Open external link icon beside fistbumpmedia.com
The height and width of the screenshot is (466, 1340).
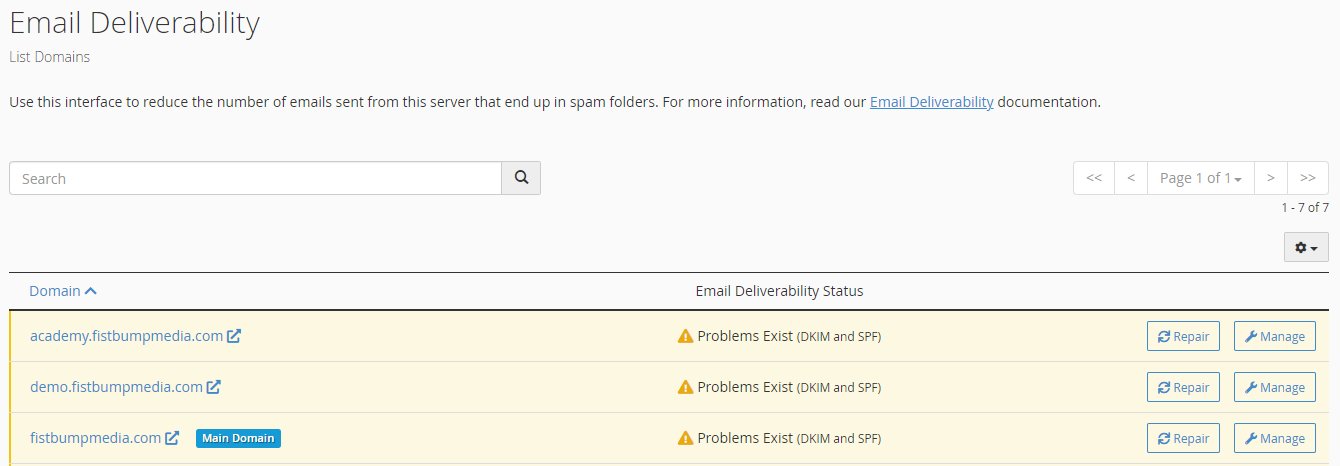[172, 438]
